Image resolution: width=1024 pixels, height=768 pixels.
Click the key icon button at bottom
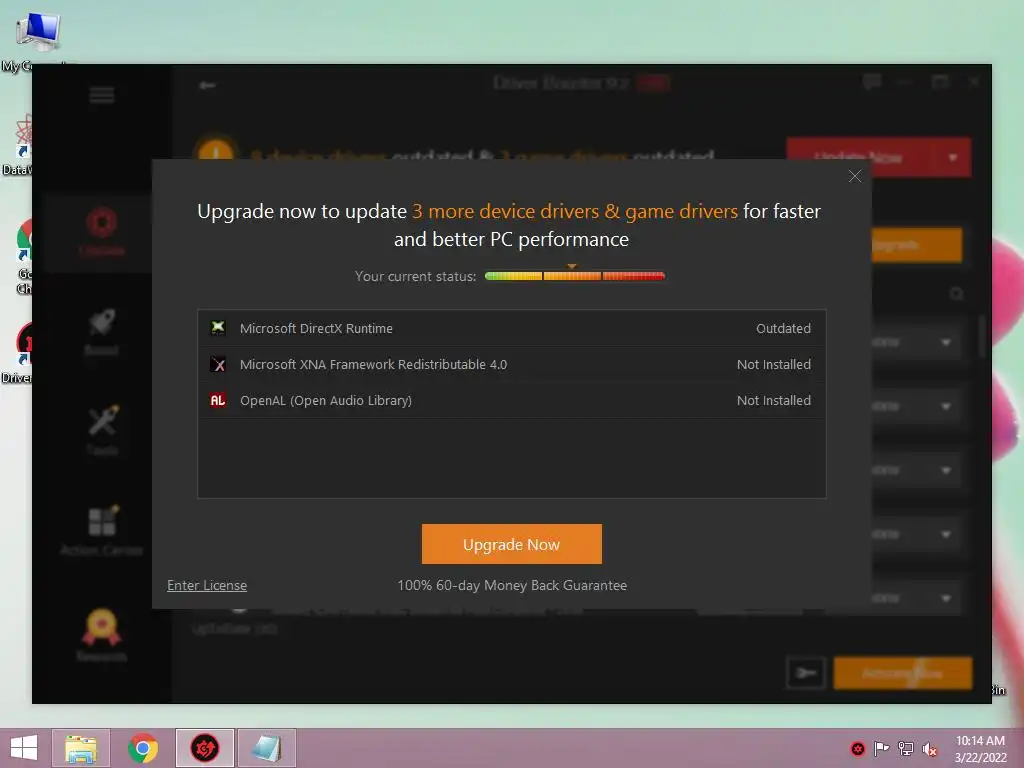coord(806,673)
